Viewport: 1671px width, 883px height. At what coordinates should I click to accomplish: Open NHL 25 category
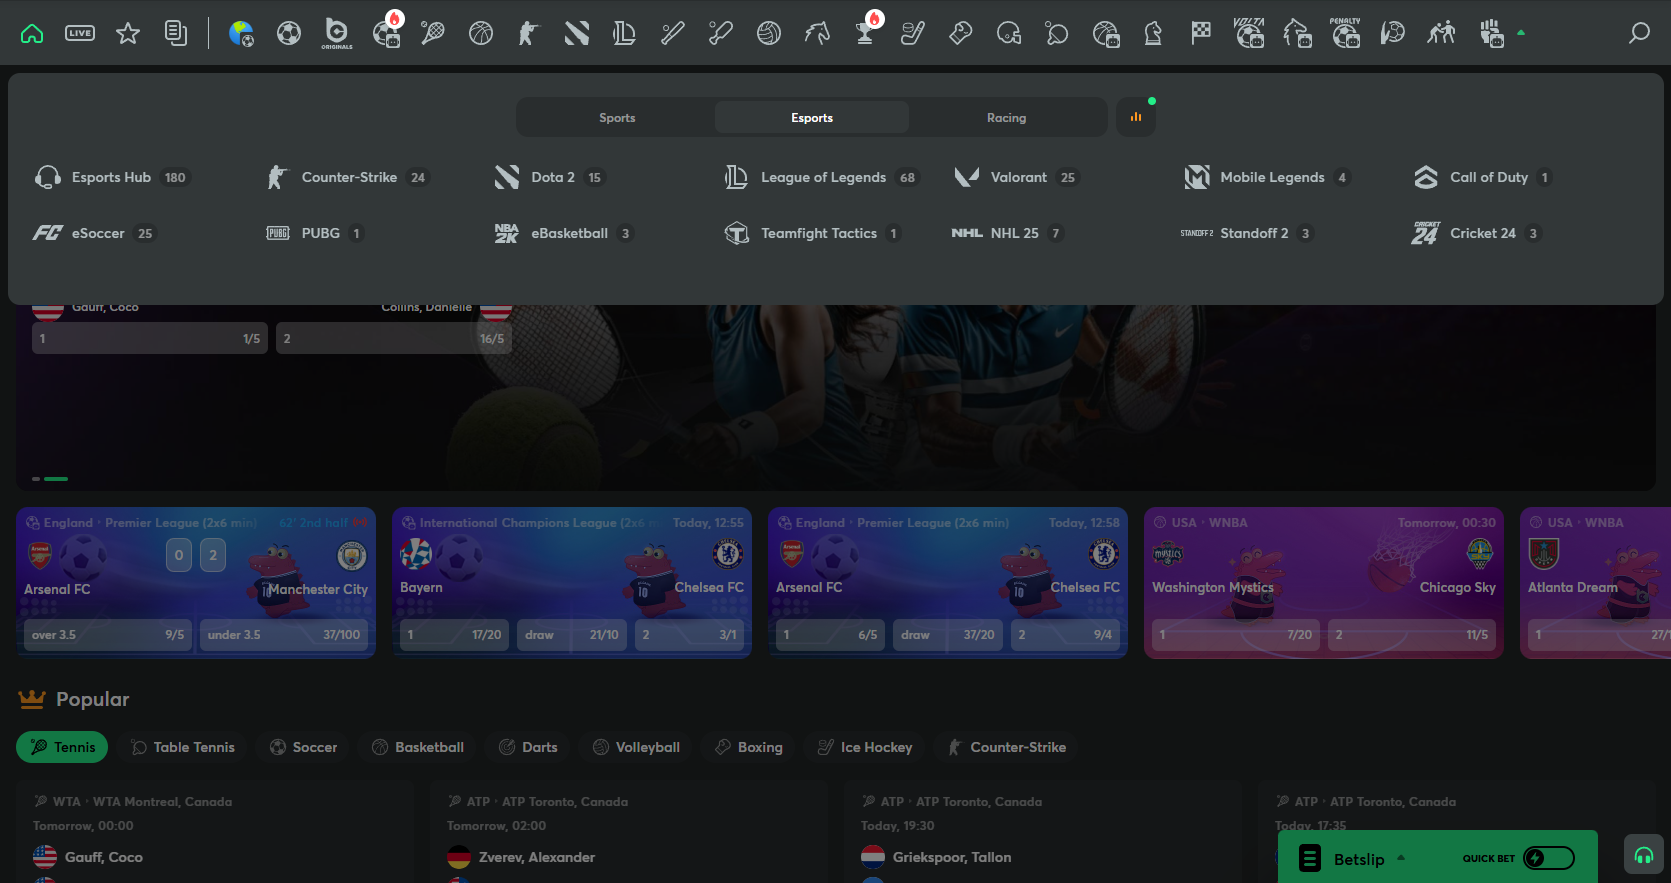pos(1008,233)
